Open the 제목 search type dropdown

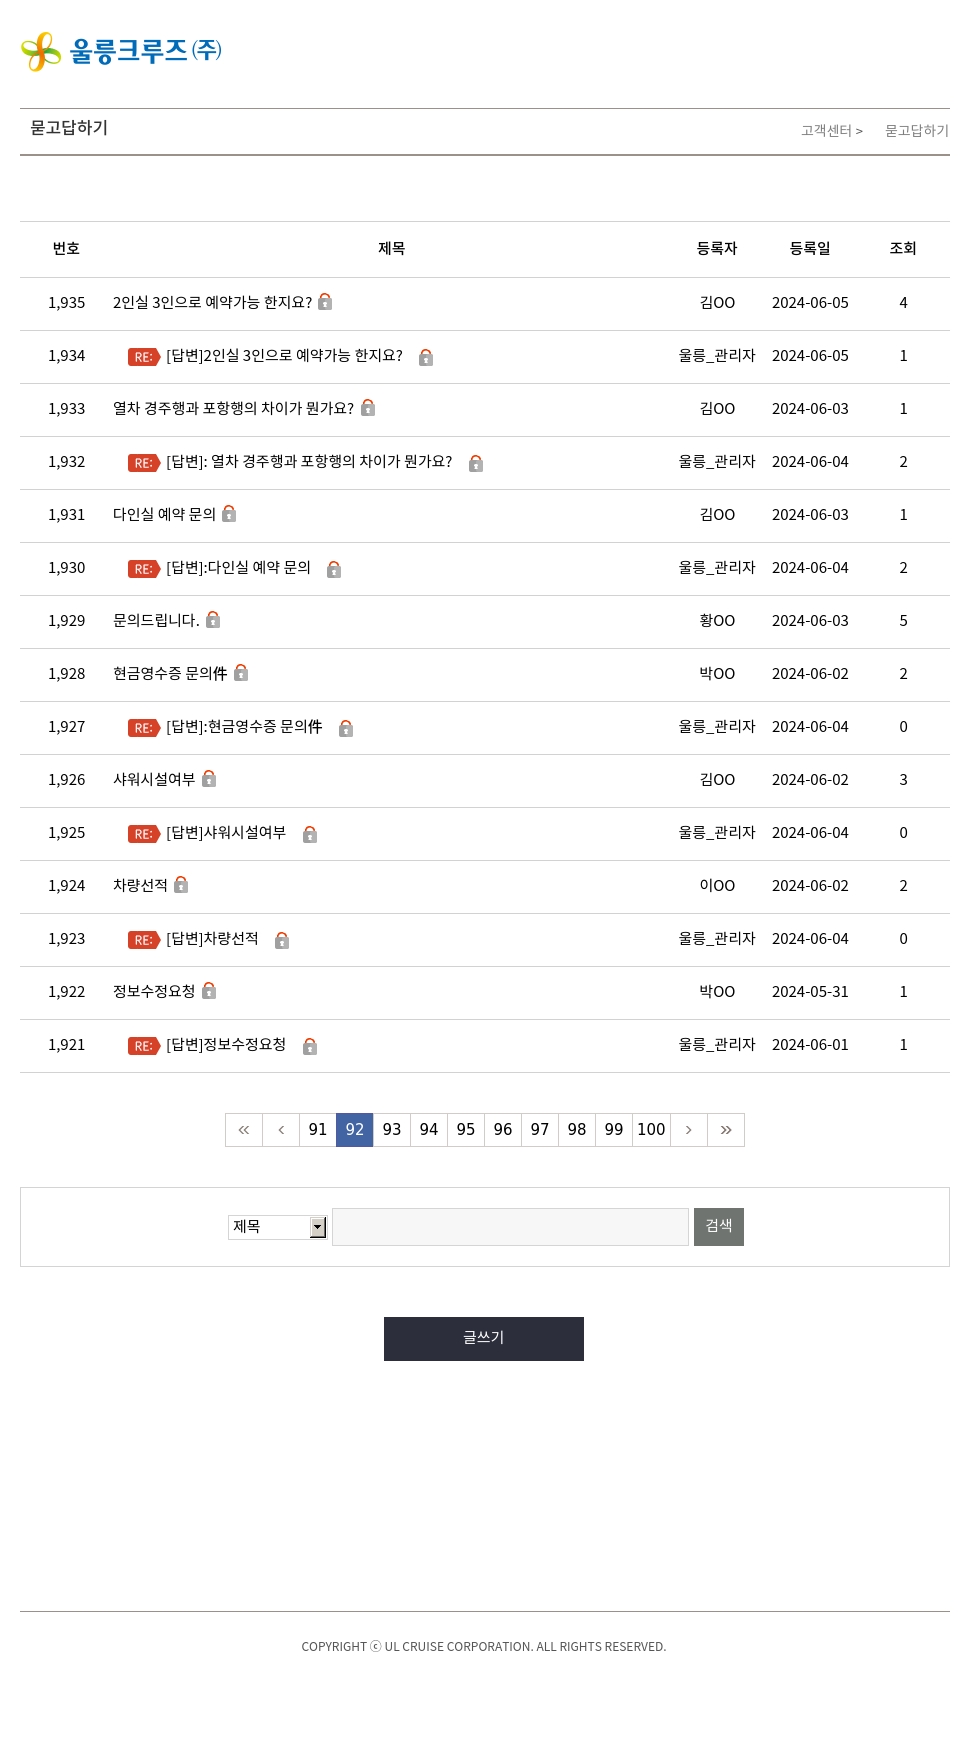click(278, 1227)
